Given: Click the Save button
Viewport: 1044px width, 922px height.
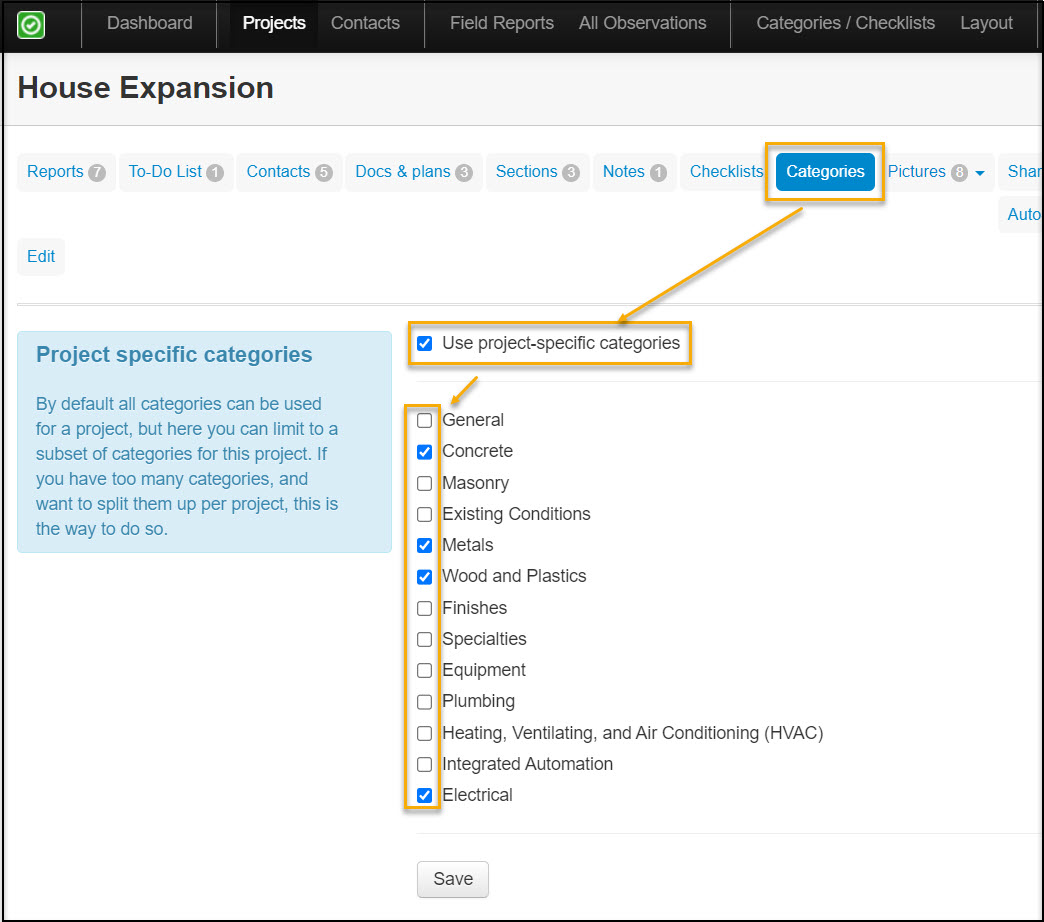Looking at the screenshot, I should point(452,879).
